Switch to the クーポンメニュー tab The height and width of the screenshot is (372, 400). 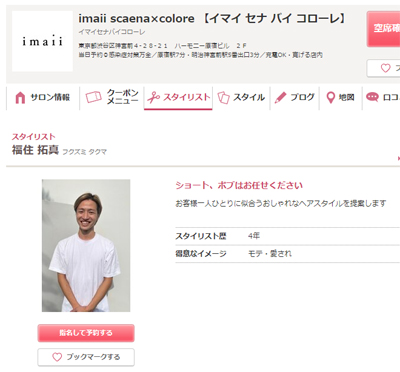click(x=112, y=97)
